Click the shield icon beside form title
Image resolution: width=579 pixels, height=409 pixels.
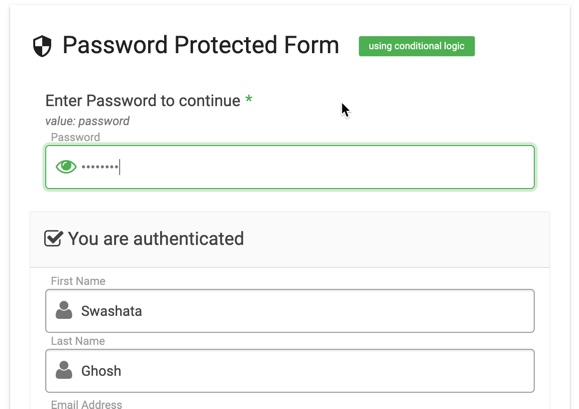coord(42,46)
